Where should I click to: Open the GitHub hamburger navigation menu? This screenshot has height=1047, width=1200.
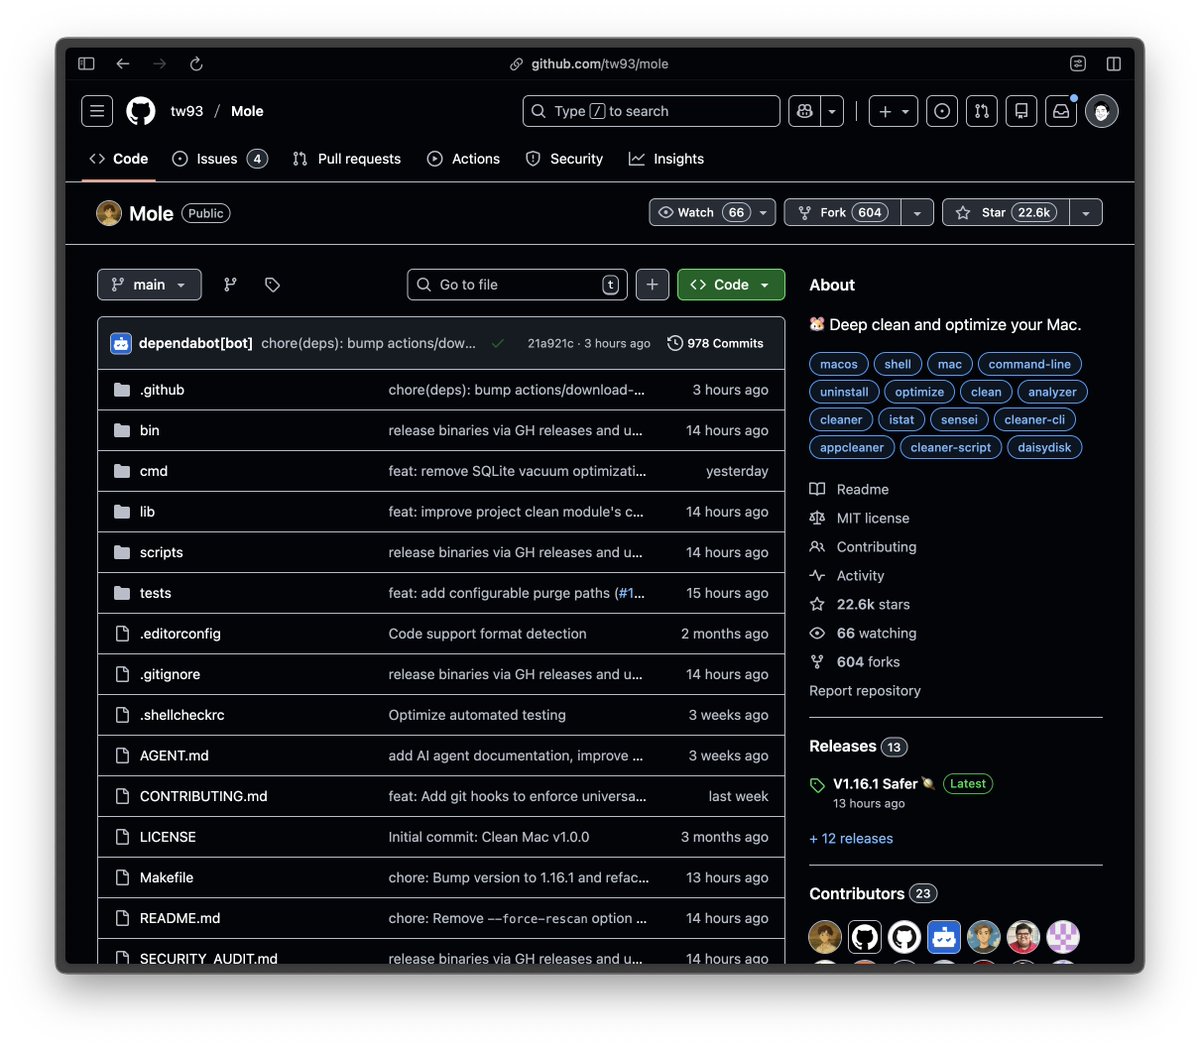[97, 111]
